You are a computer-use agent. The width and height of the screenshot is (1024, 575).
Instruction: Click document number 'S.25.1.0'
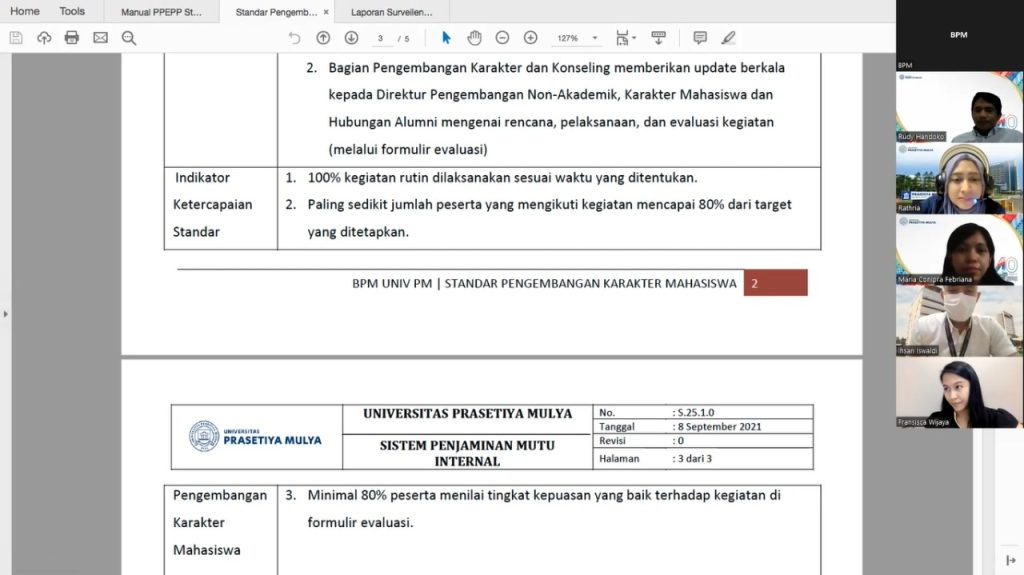[x=696, y=412]
